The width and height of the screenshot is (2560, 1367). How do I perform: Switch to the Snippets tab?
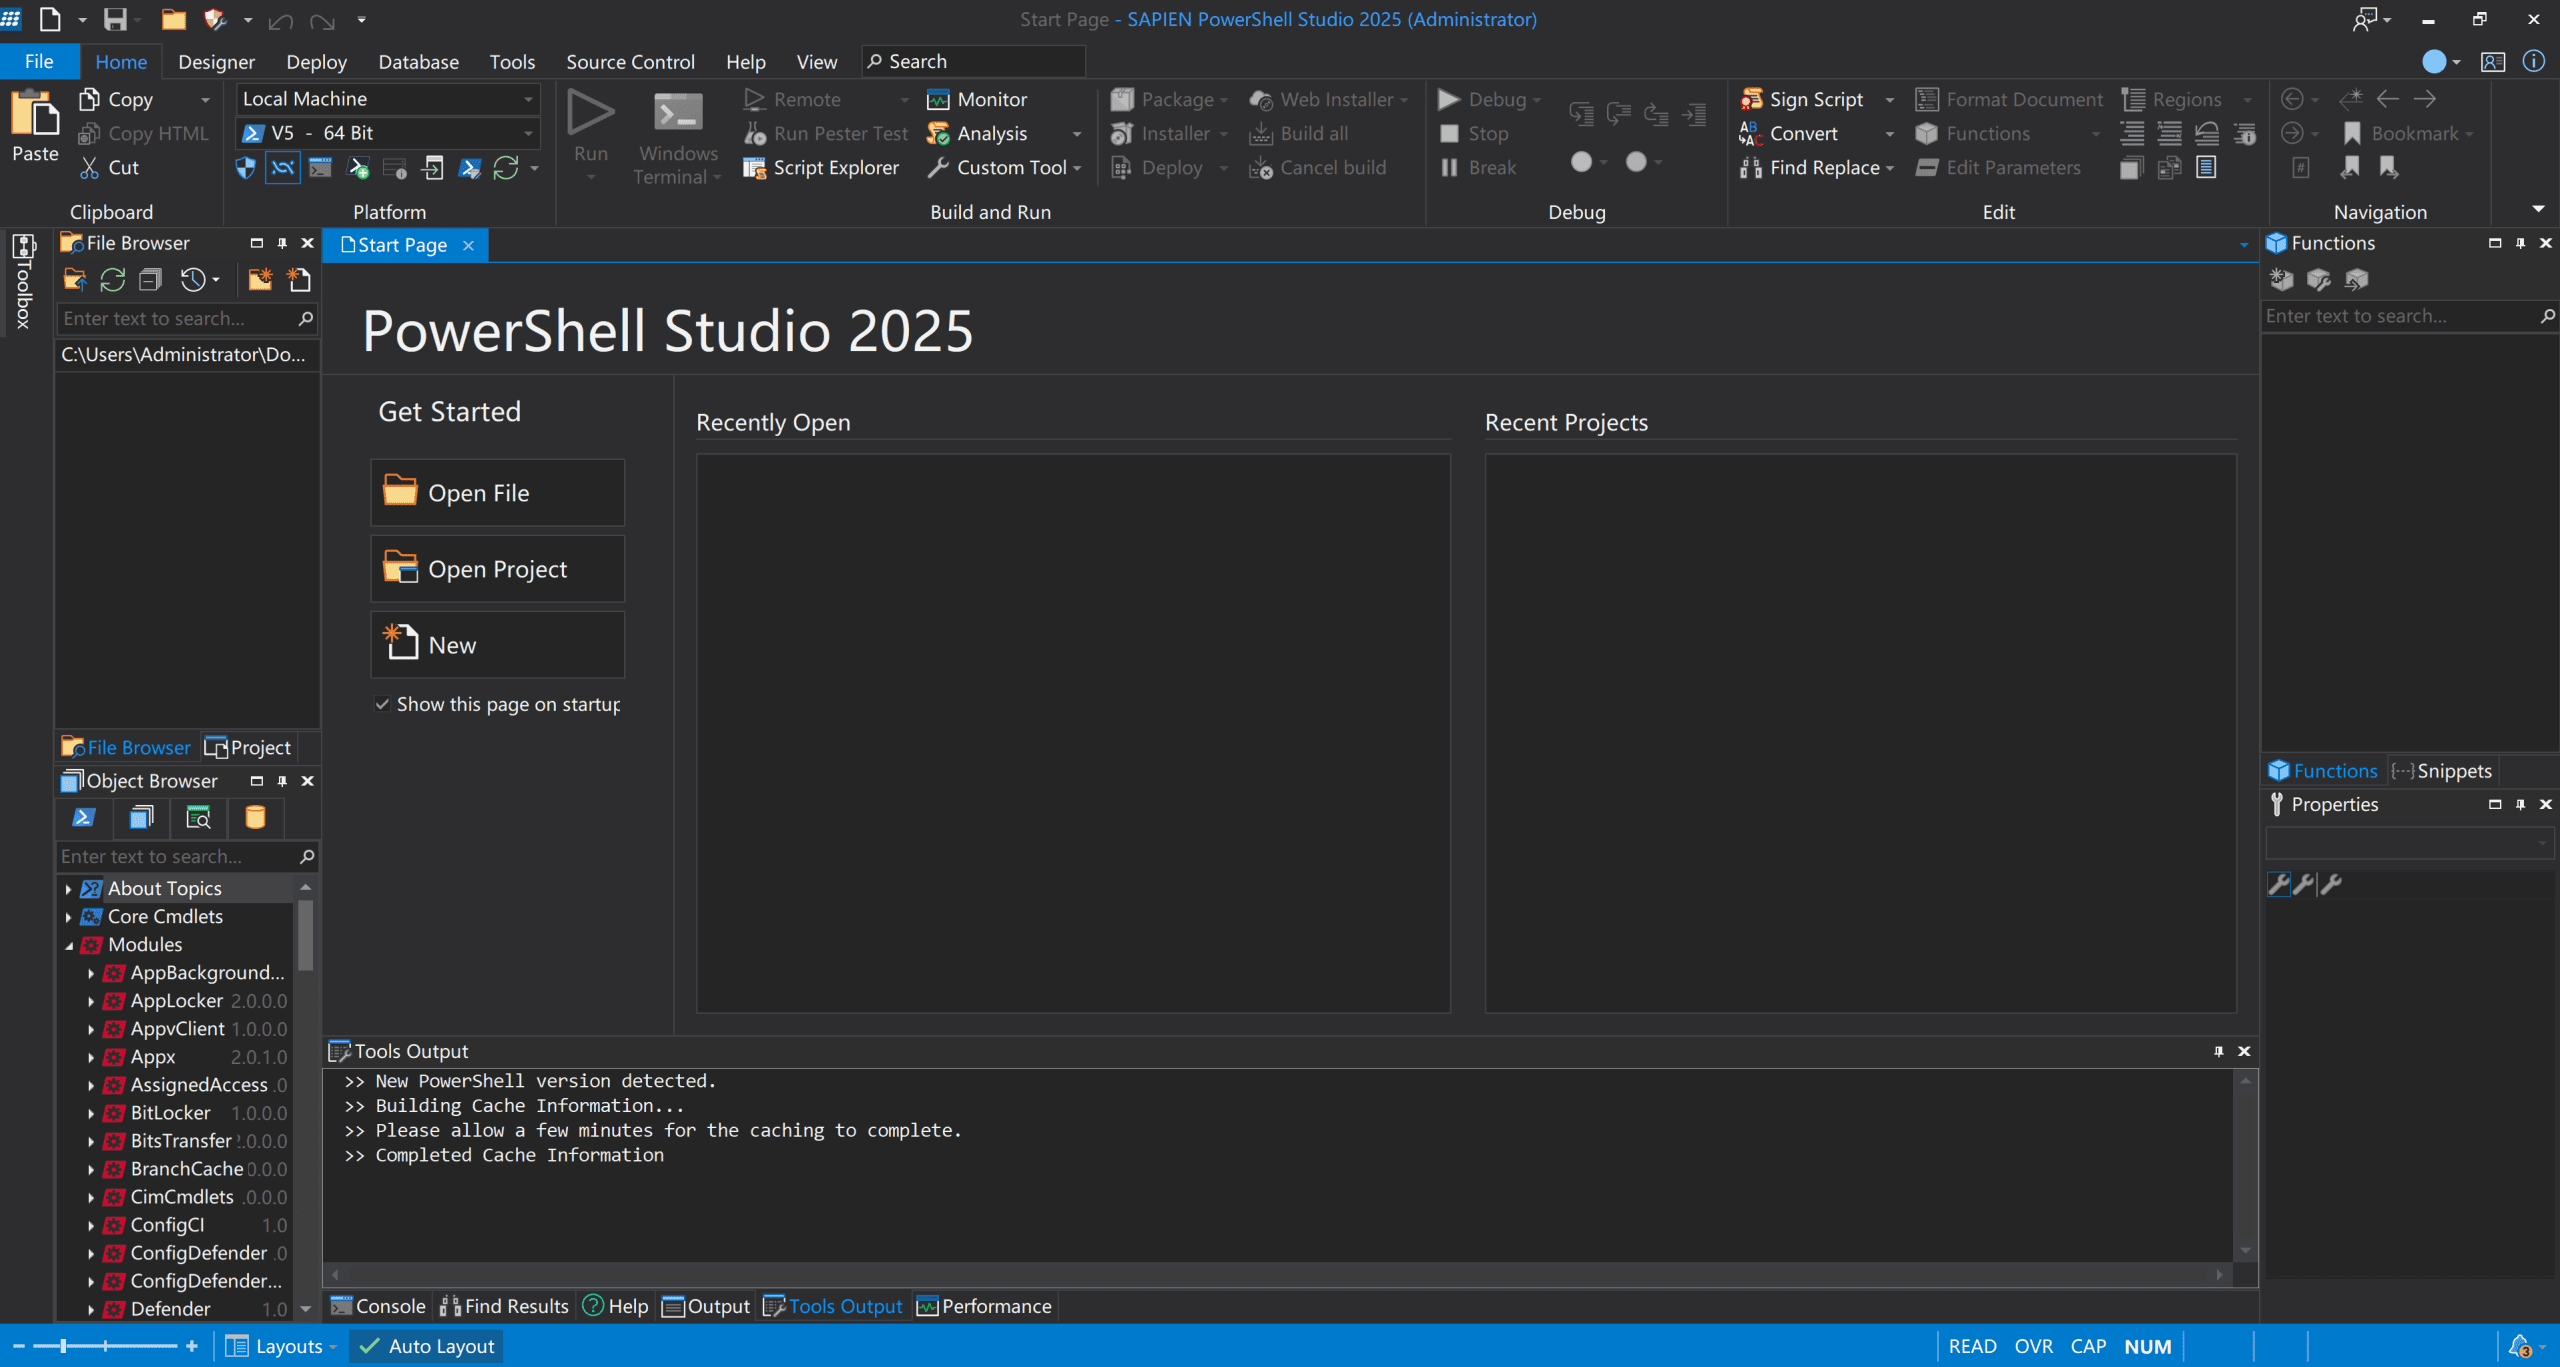[2443, 771]
